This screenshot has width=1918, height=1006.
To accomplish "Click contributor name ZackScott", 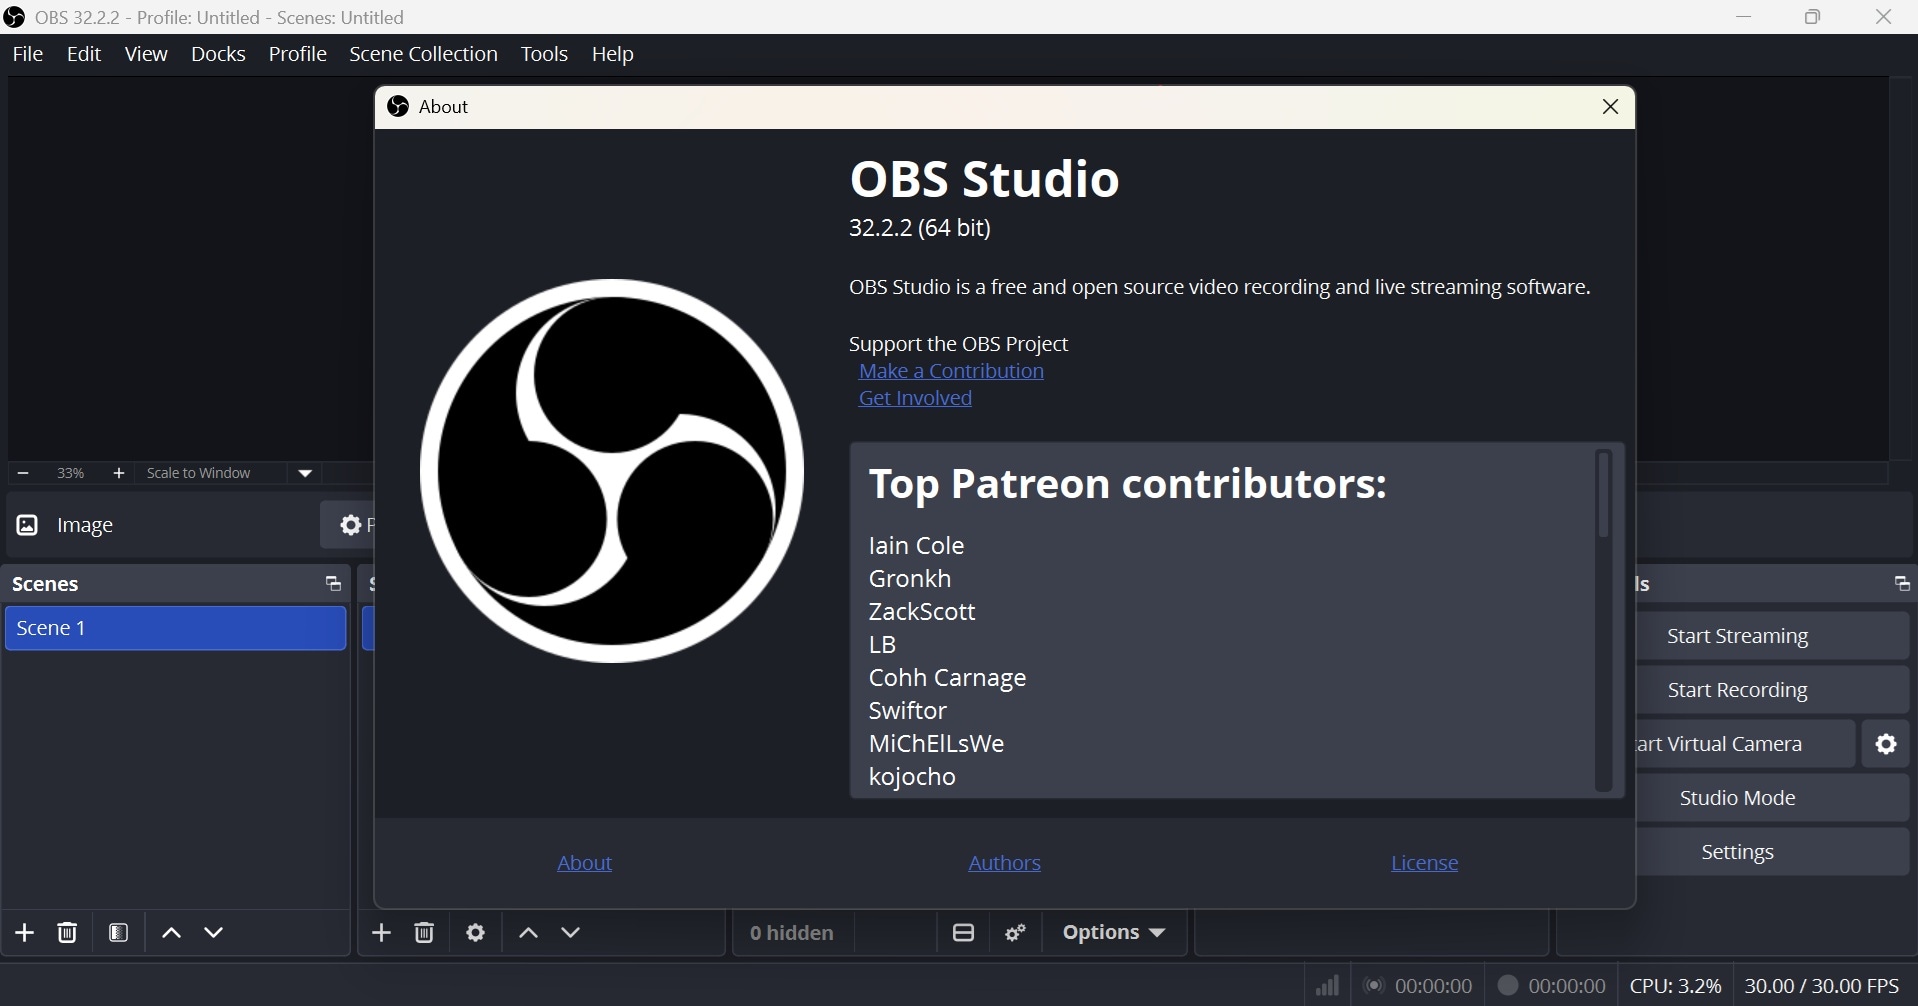I will coord(922,612).
